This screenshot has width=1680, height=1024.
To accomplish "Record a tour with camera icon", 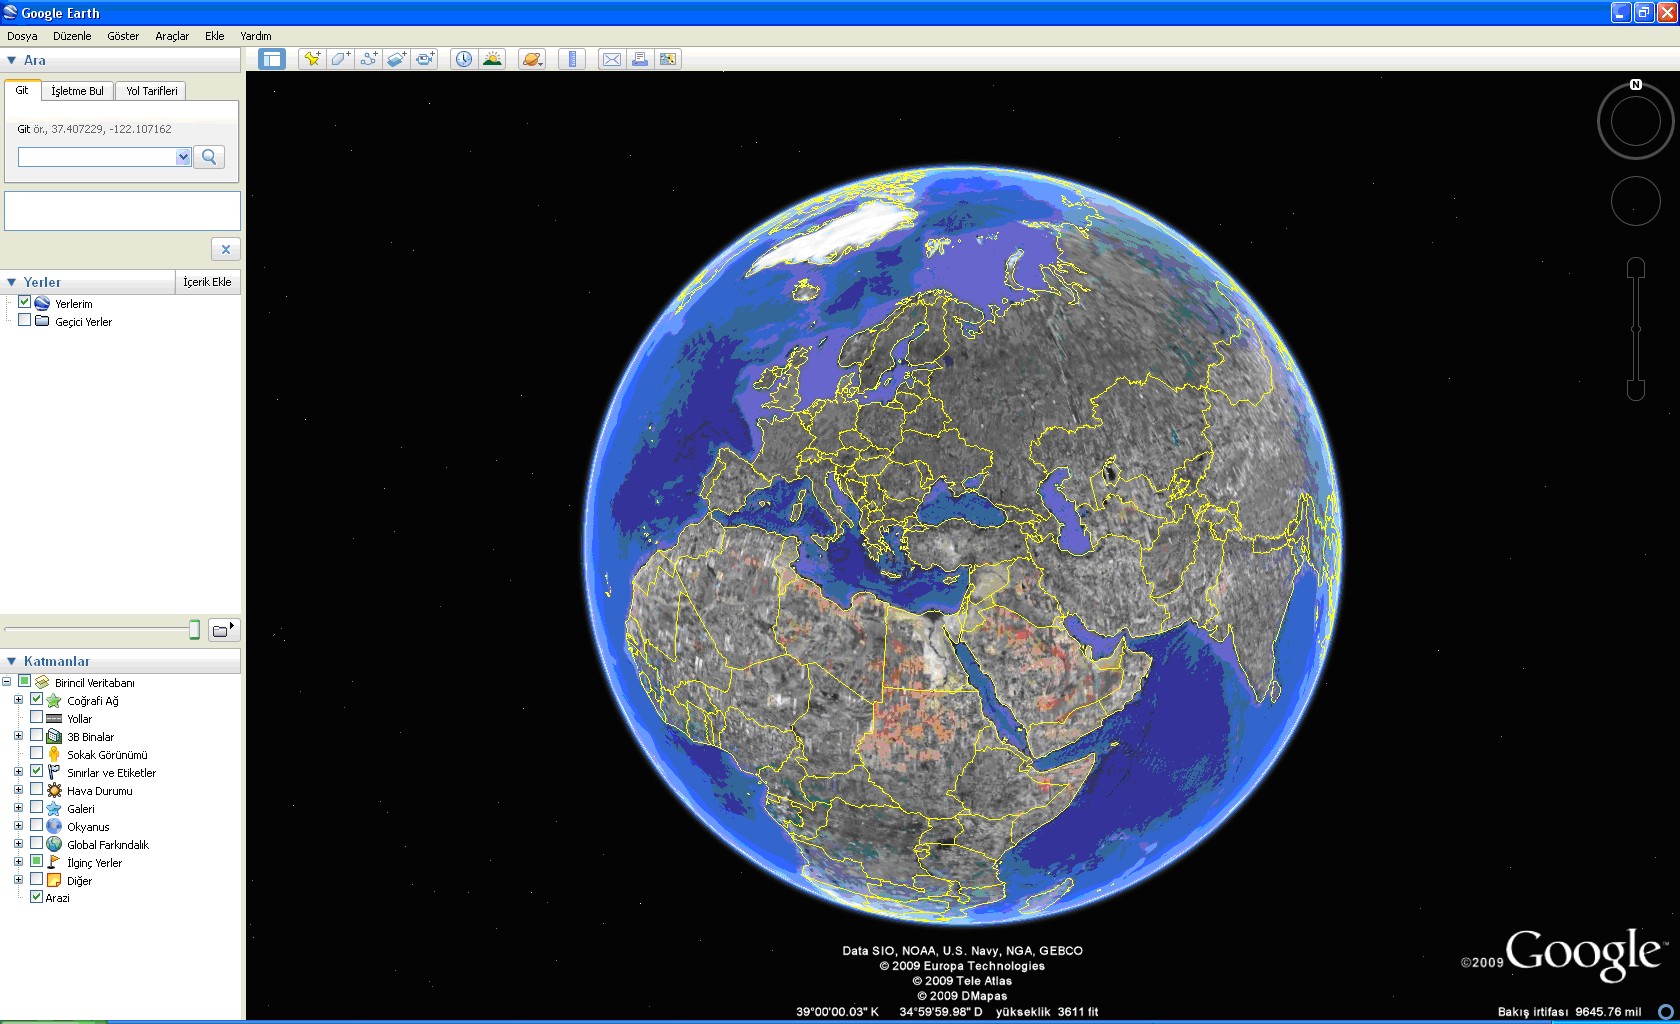I will [425, 59].
